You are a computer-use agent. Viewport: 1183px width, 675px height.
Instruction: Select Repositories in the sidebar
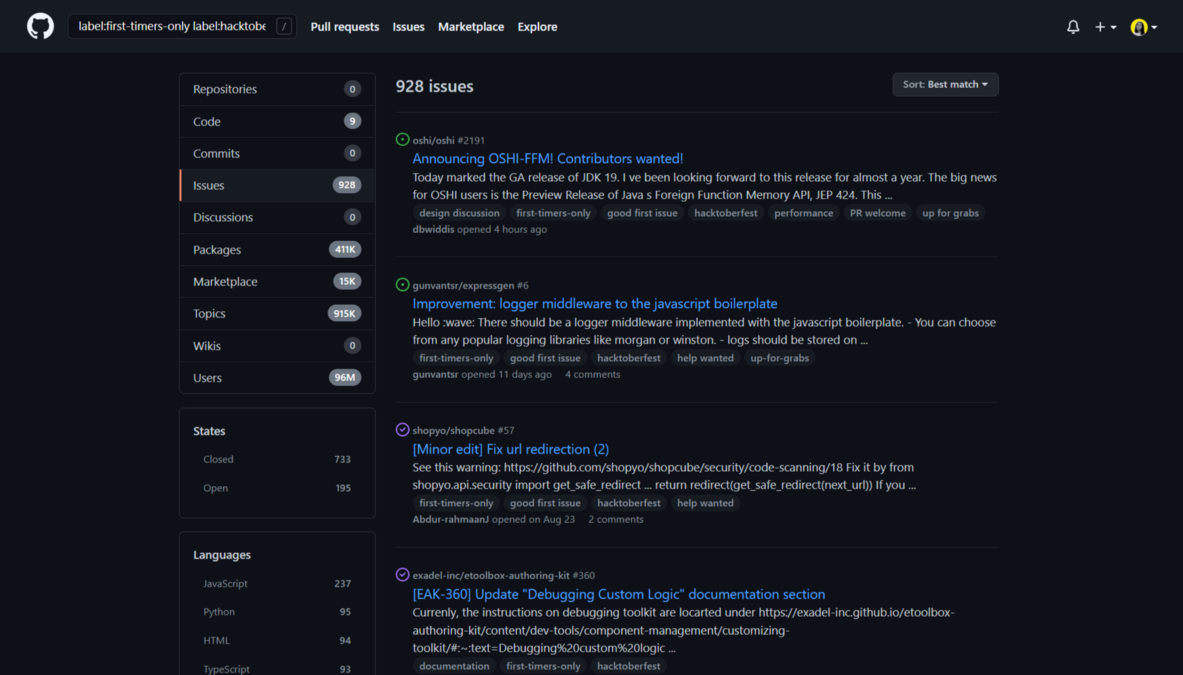pos(277,89)
